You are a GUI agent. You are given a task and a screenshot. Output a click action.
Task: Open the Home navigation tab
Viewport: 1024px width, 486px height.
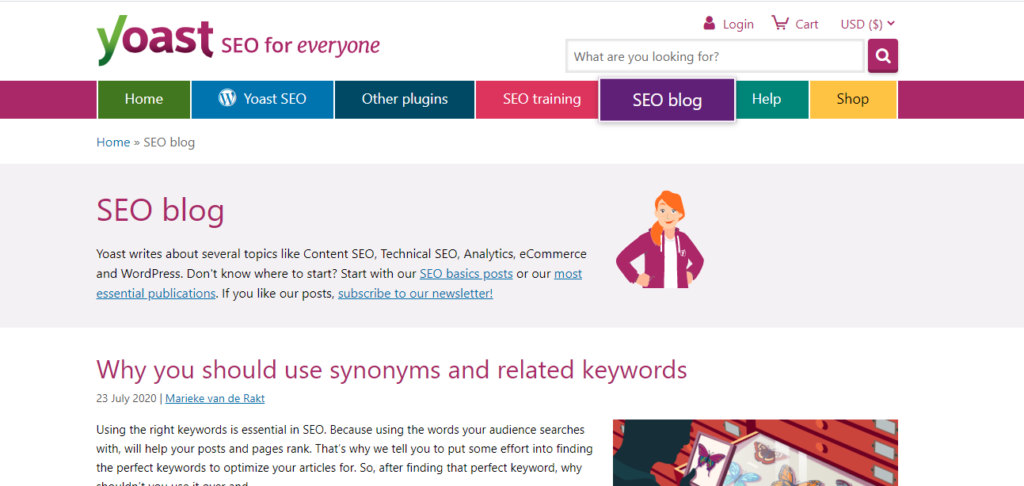(x=144, y=99)
